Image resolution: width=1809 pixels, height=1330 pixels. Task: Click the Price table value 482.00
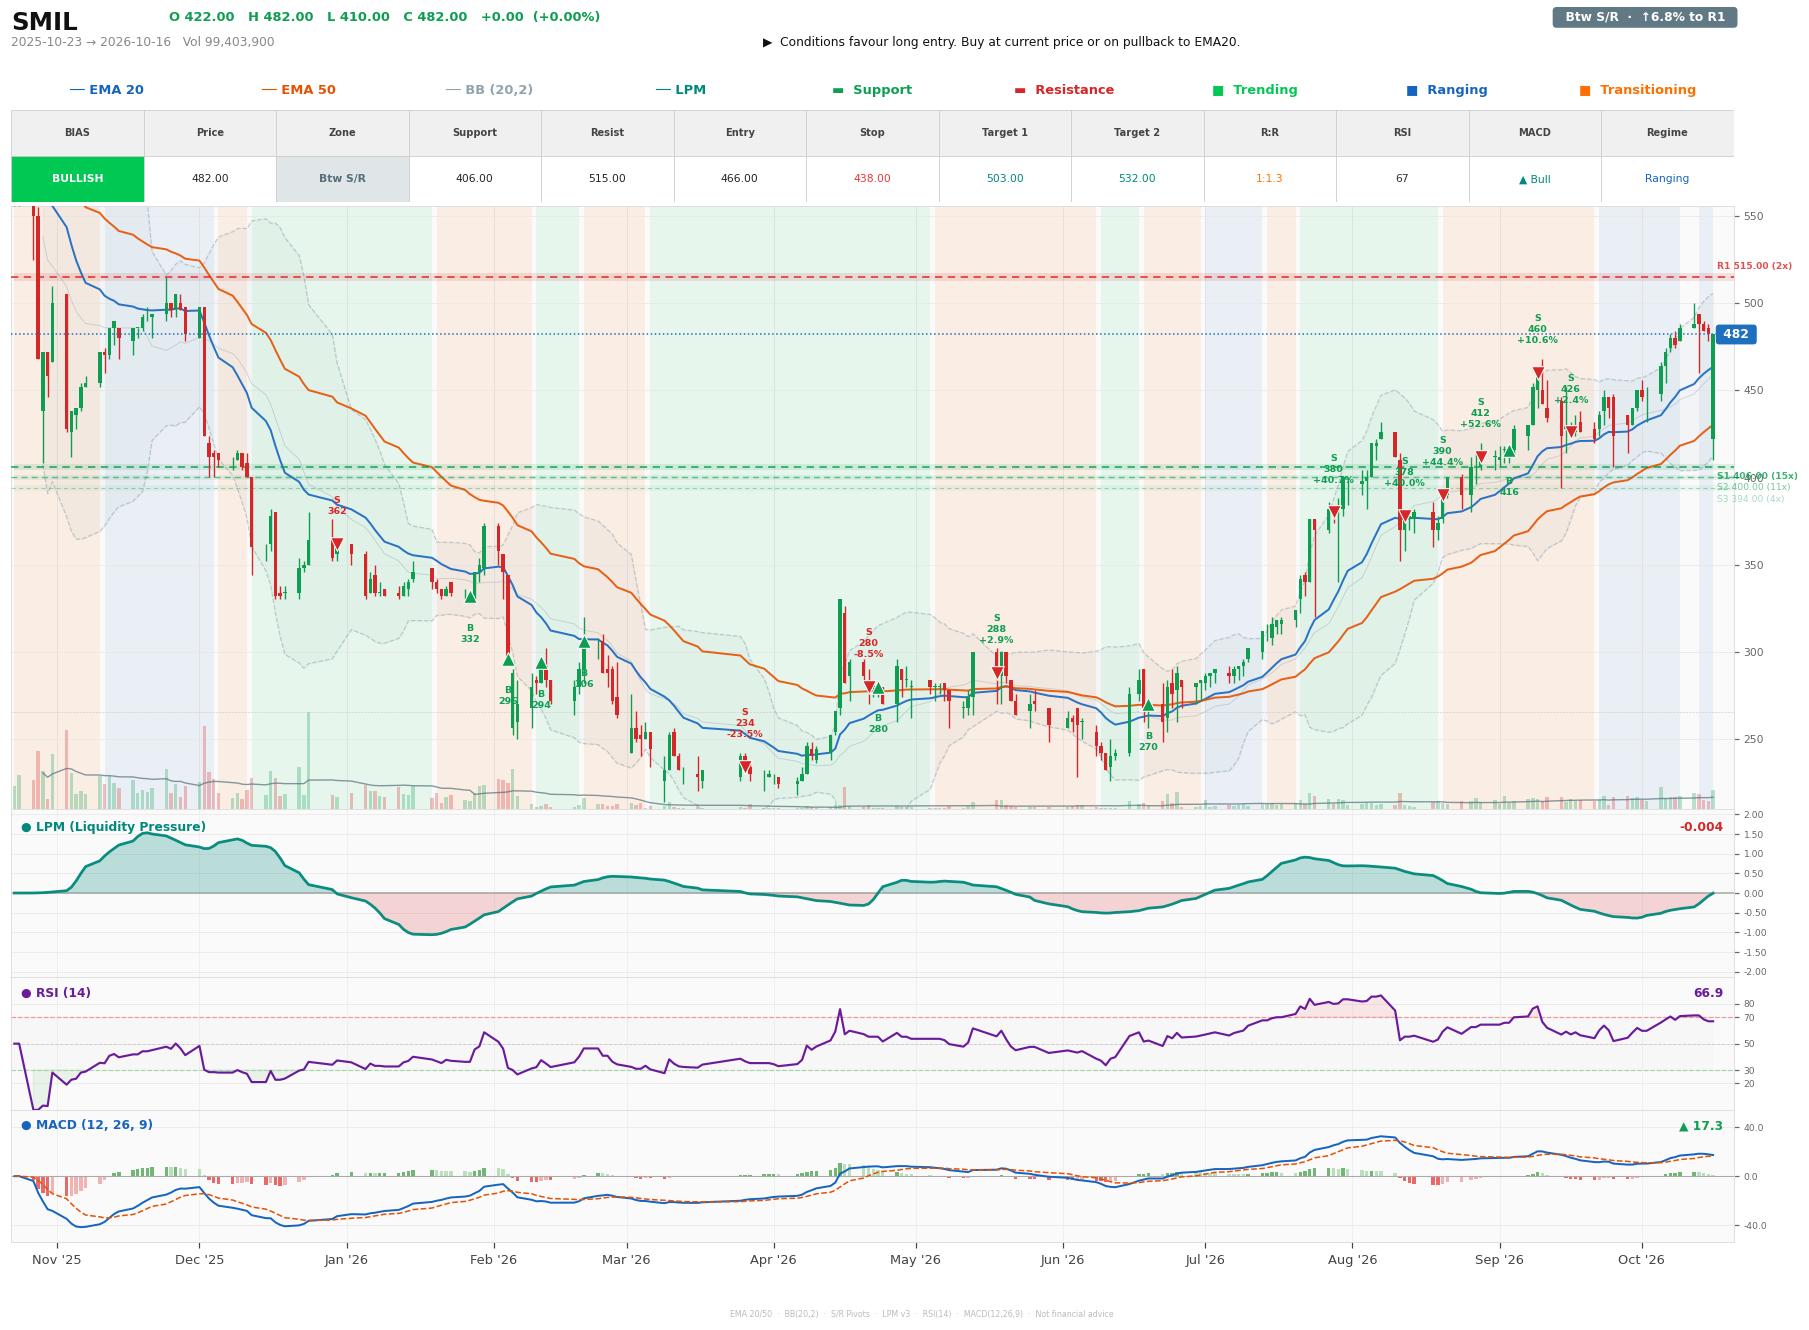(210, 179)
